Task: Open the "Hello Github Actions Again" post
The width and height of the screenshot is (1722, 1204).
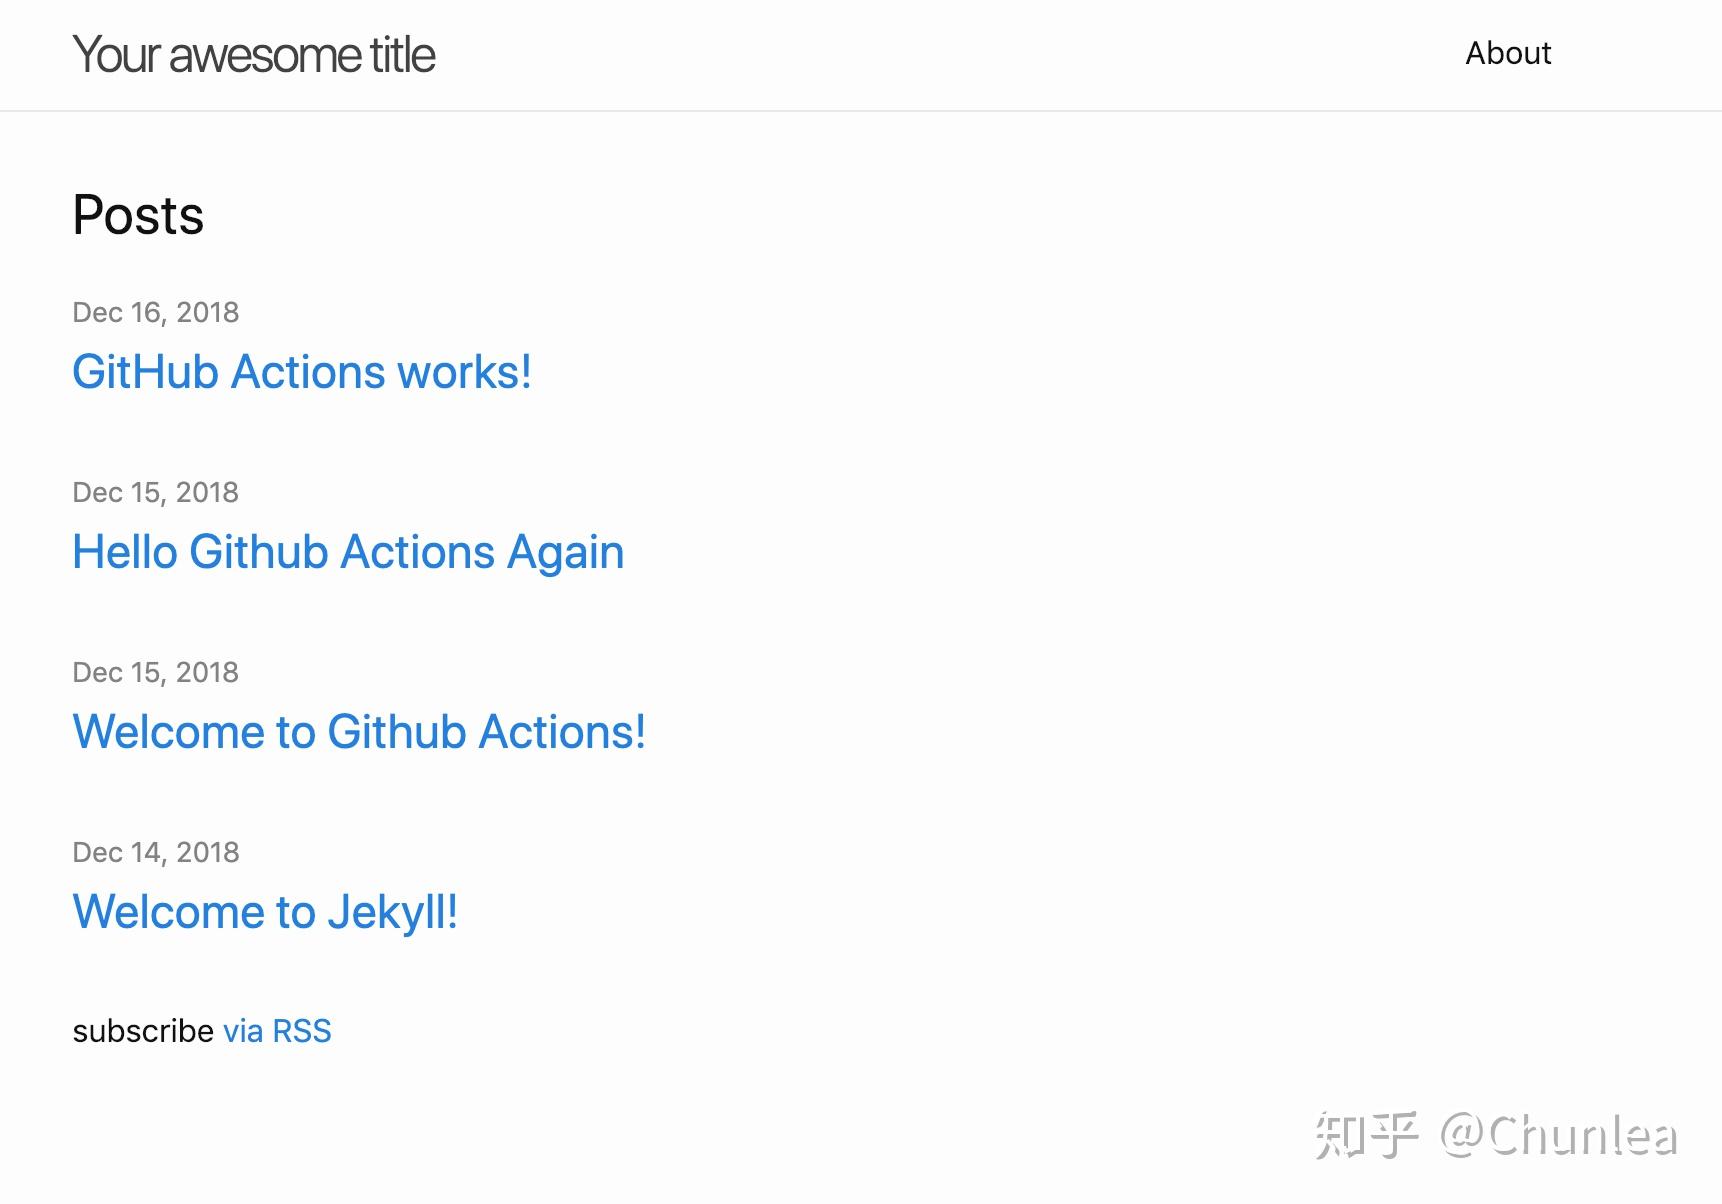Action: tap(348, 551)
